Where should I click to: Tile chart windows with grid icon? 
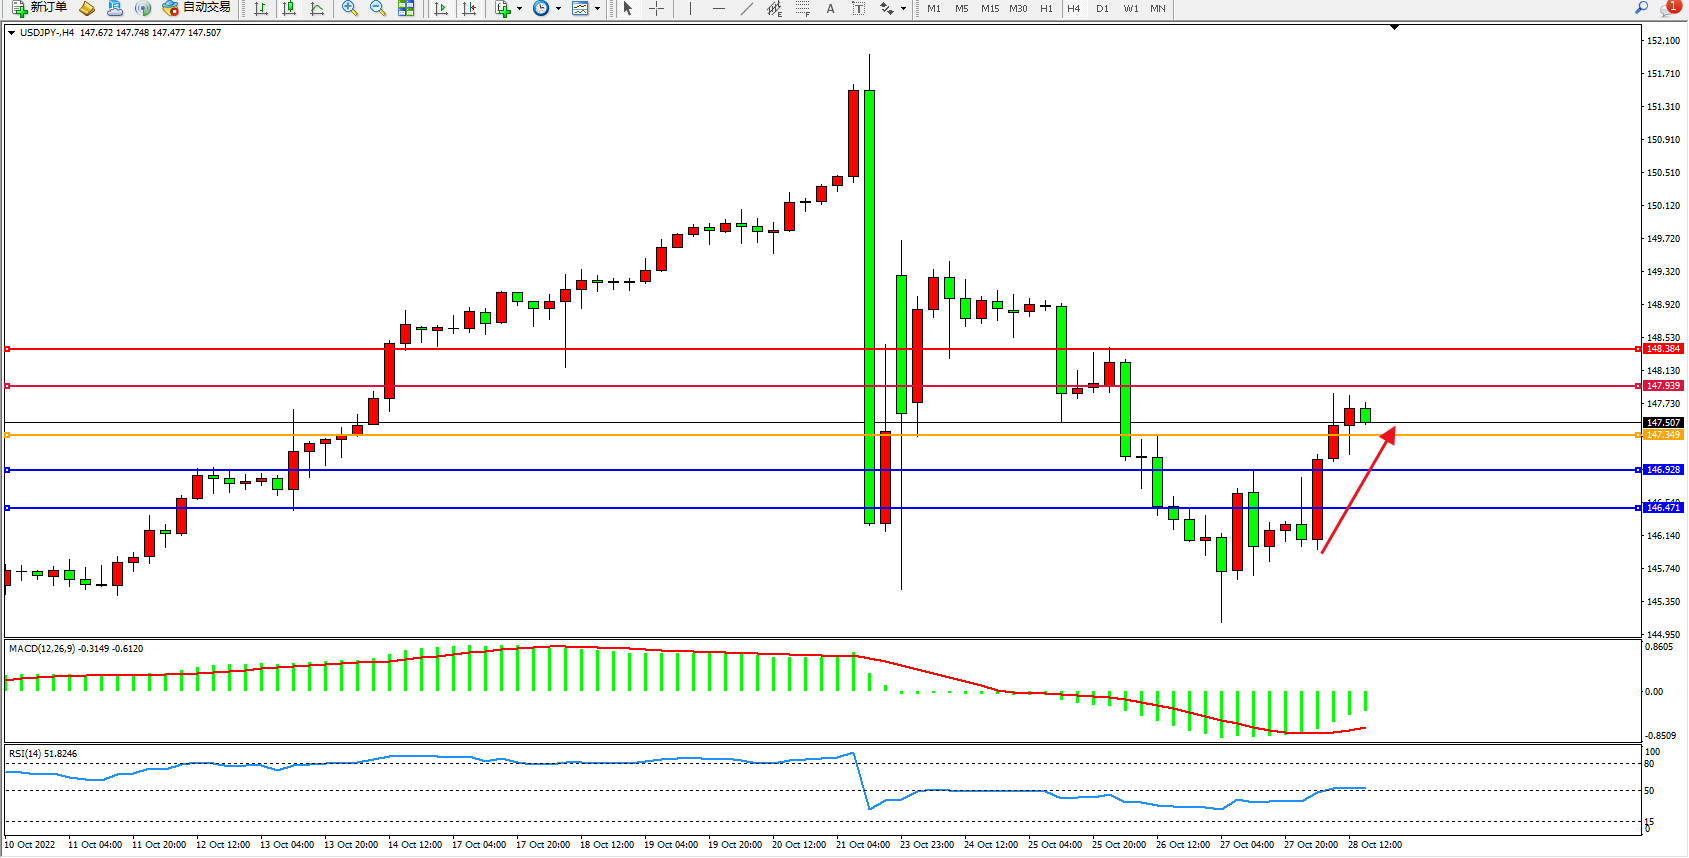click(406, 8)
